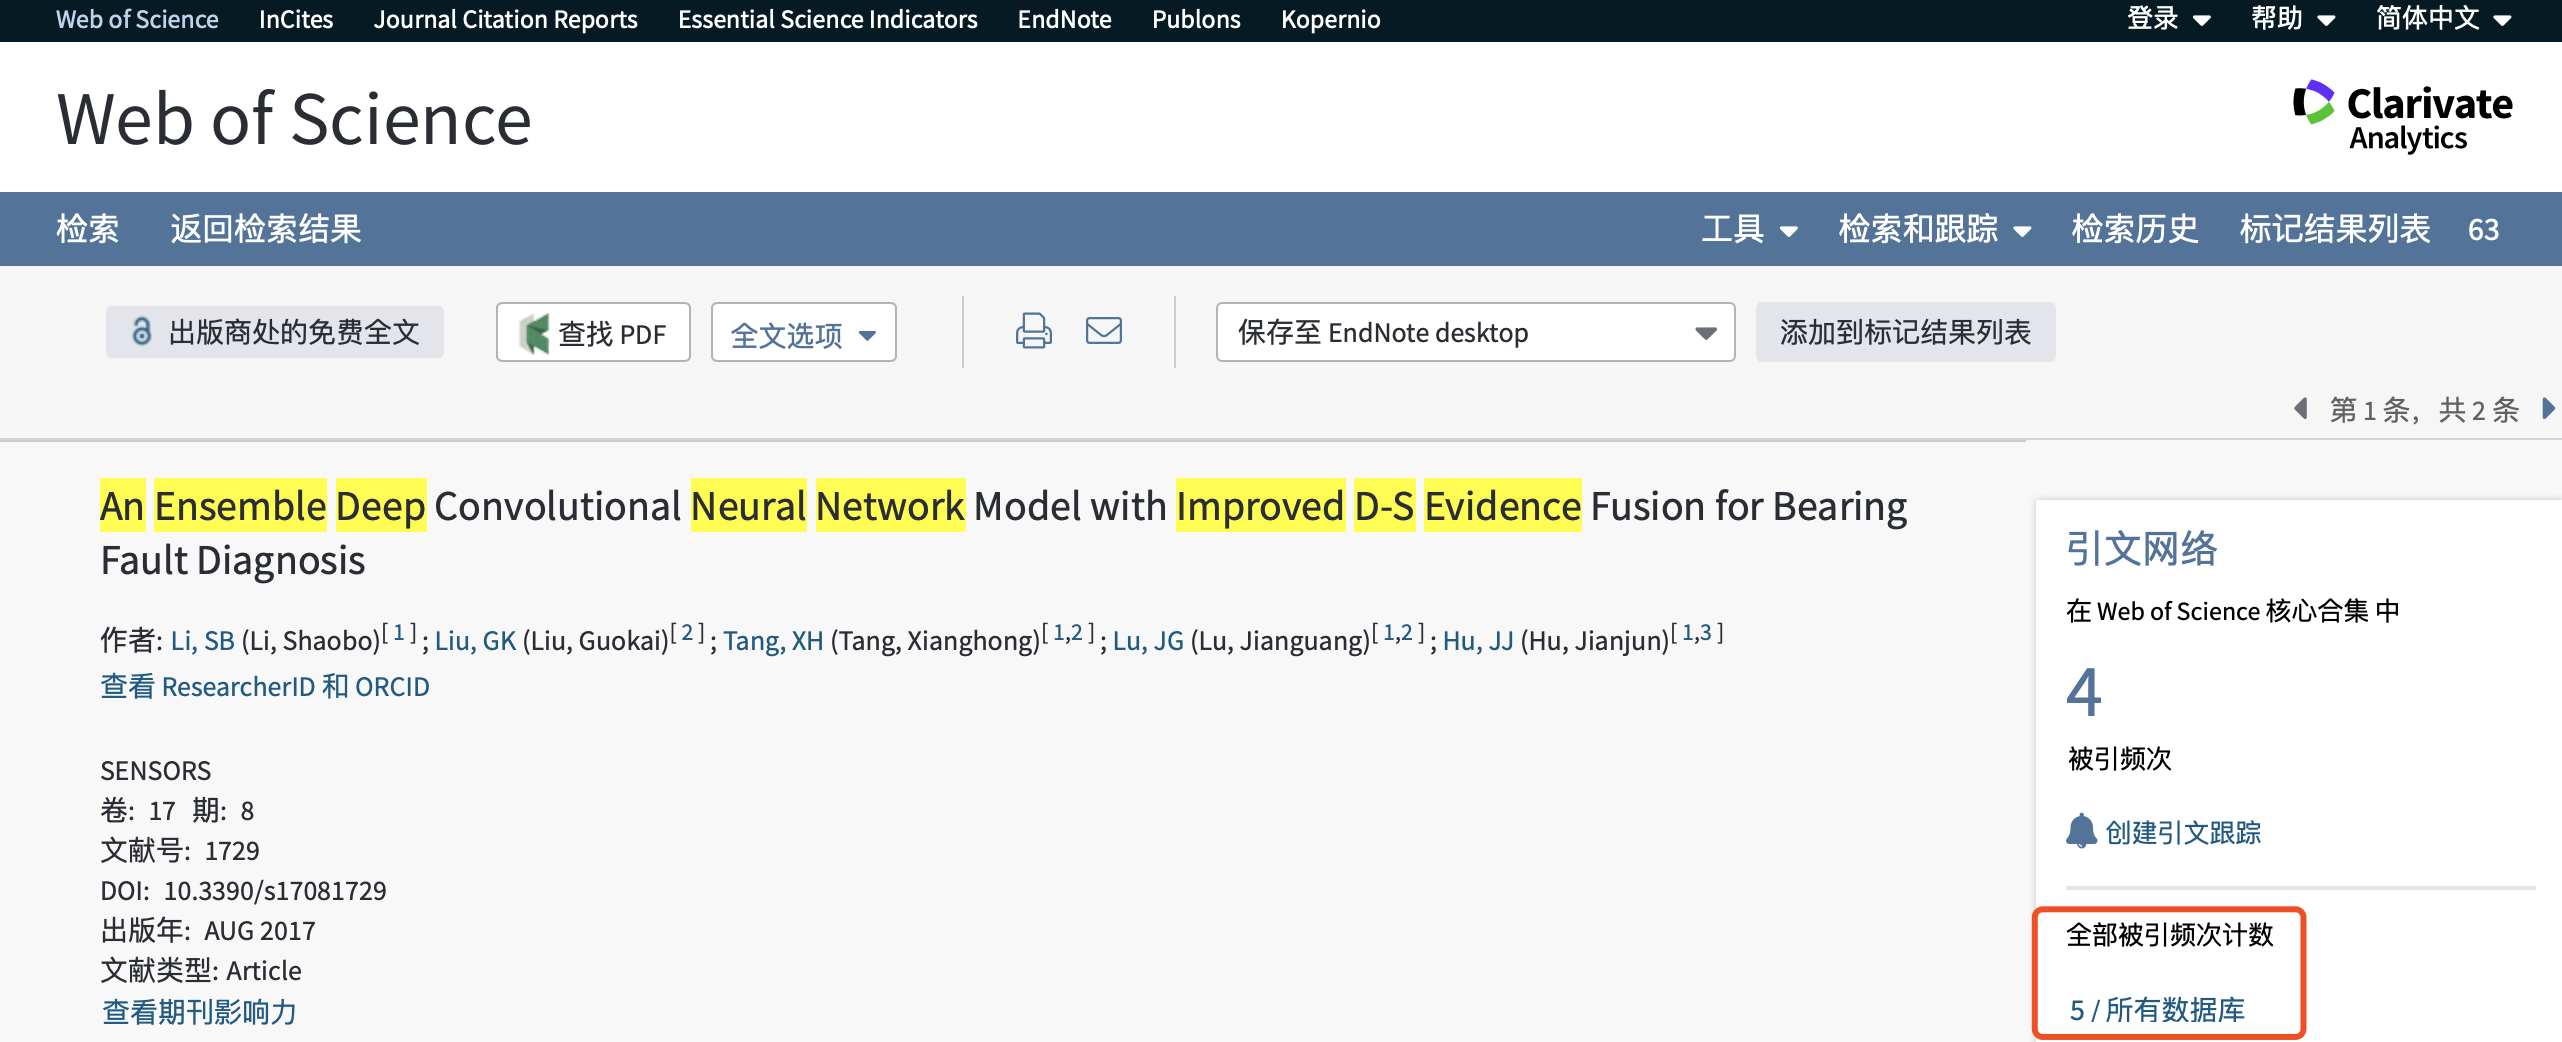2562x1042 pixels.
Task: Expand the 帮助 menu
Action: [2293, 19]
